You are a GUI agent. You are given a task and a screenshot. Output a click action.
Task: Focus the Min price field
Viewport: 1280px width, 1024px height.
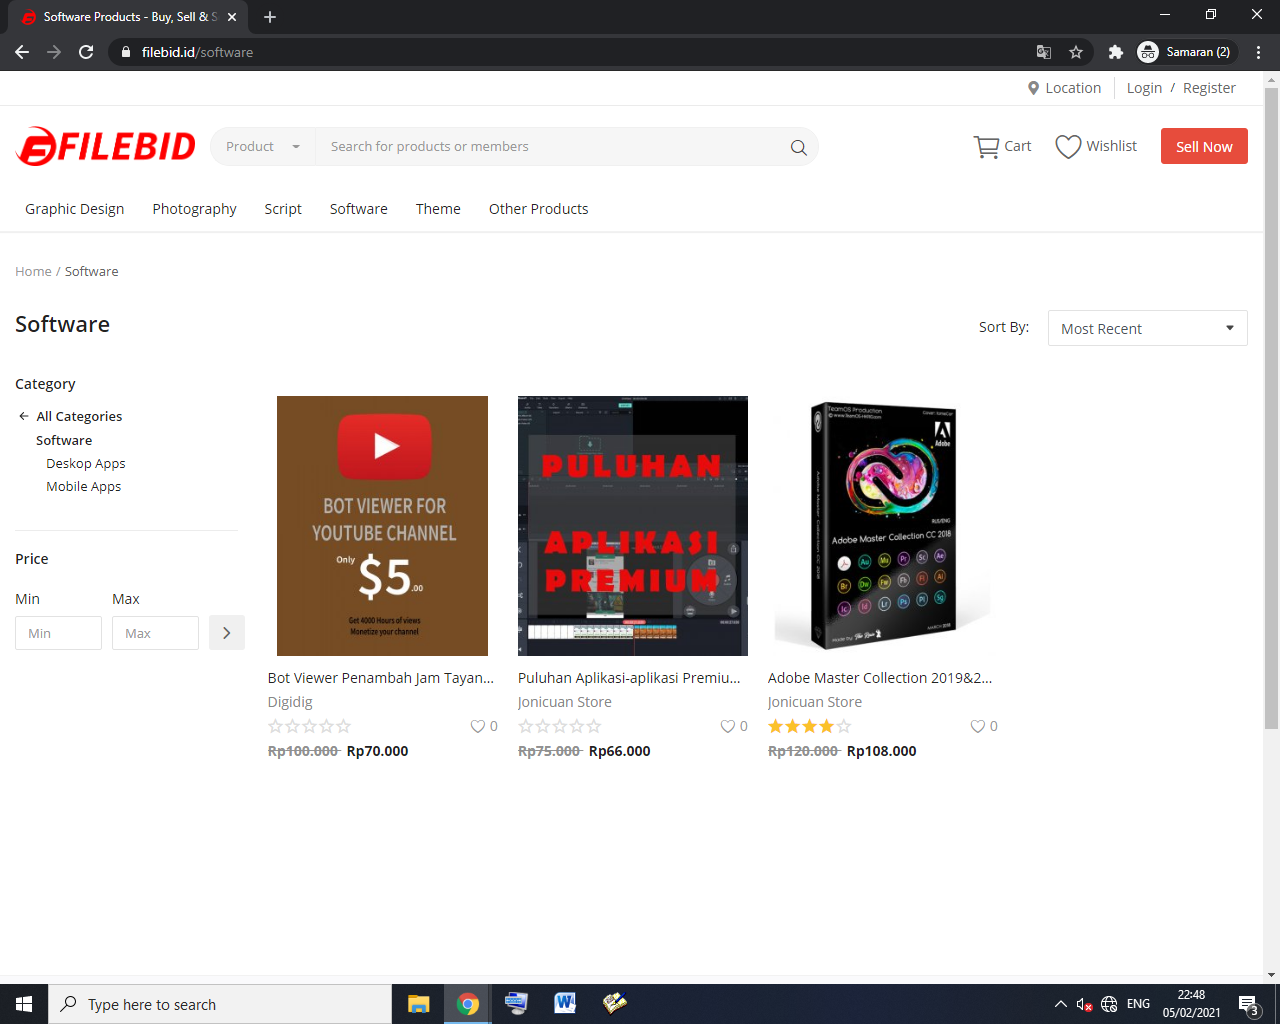click(x=59, y=633)
